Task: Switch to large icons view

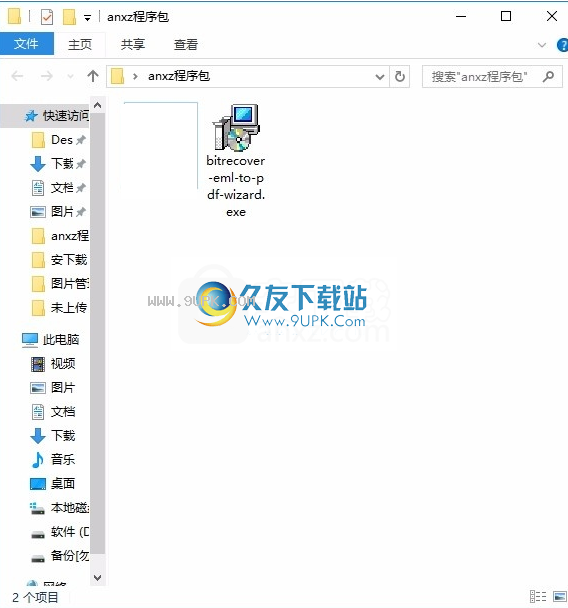Action: pos(559,596)
